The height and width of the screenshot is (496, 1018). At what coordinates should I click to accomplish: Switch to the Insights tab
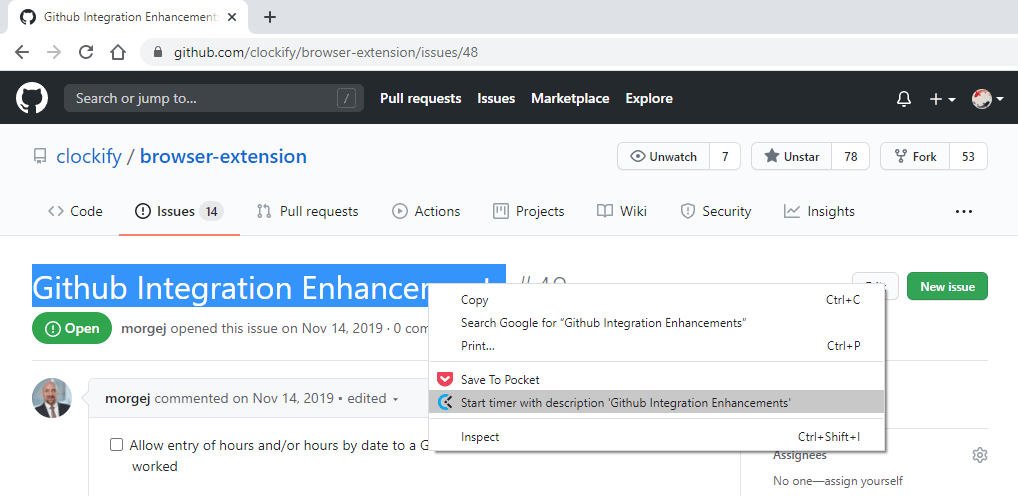click(819, 212)
